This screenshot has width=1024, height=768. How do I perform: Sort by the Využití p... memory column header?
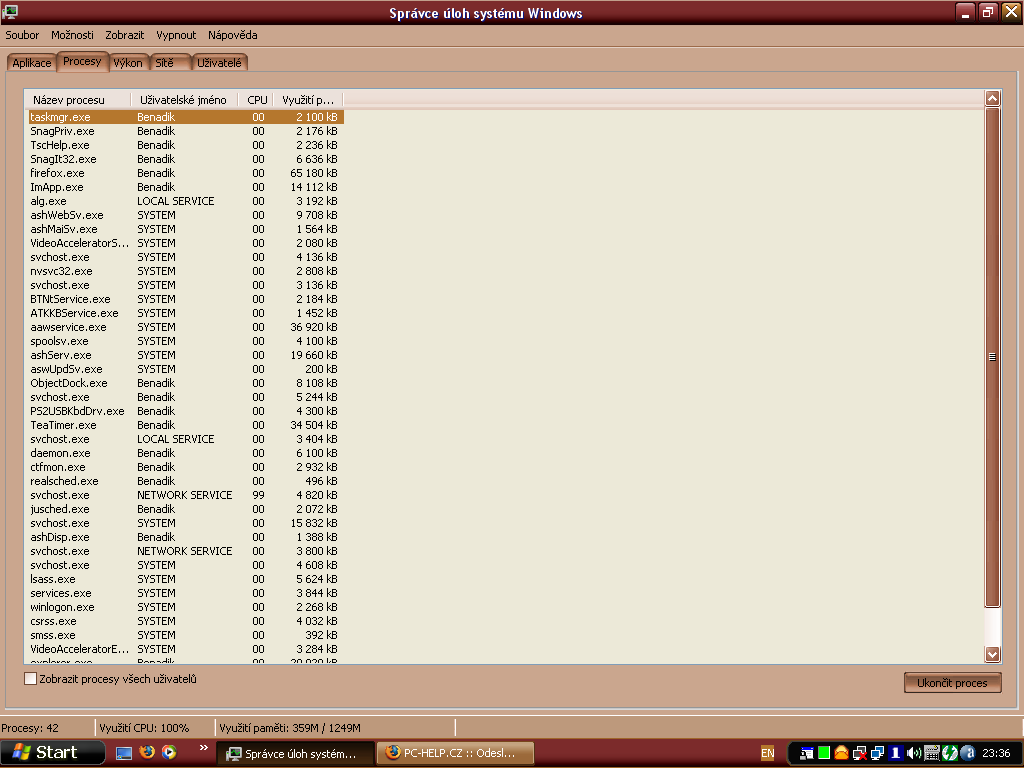(x=308, y=100)
